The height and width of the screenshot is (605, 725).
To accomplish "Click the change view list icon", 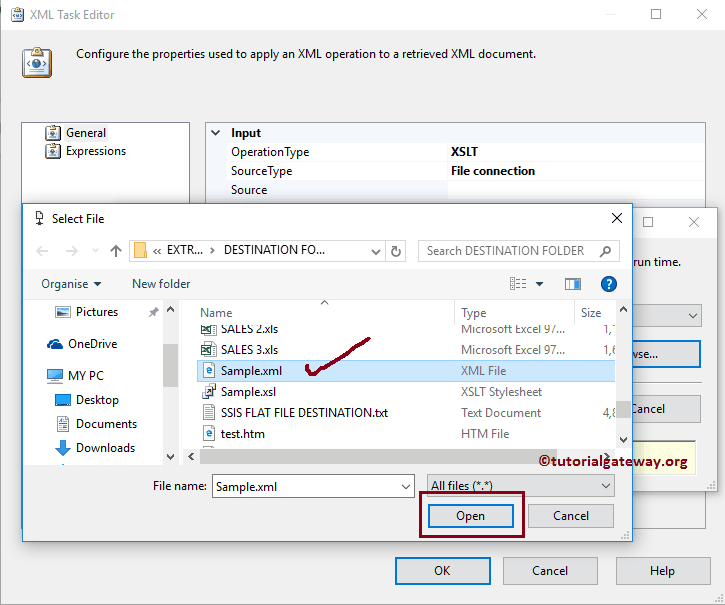I will click(518, 284).
